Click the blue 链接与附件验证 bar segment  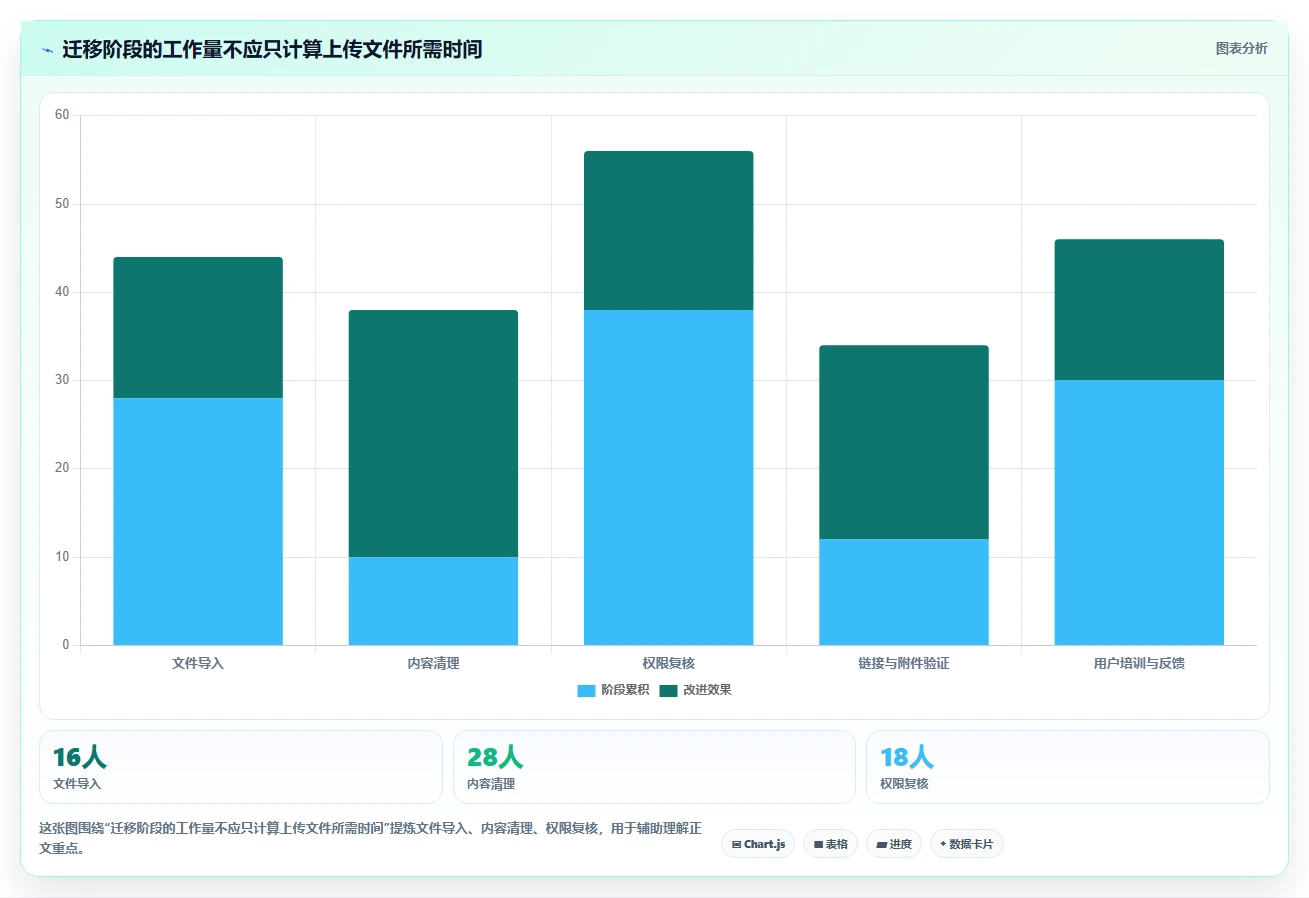click(x=904, y=592)
